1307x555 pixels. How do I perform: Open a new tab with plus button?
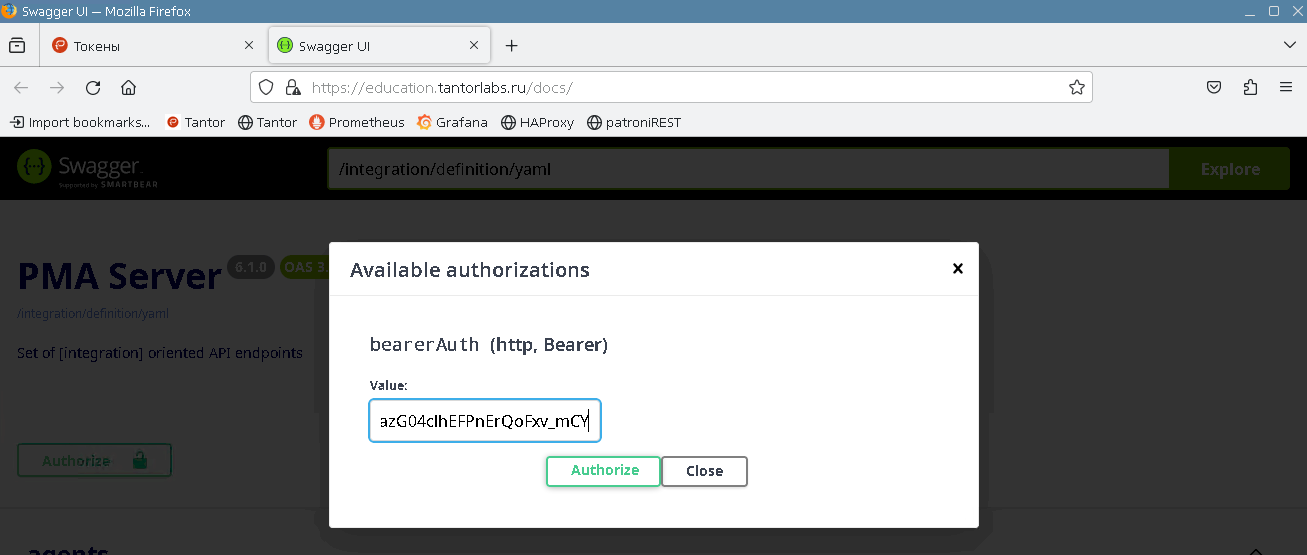[x=511, y=46]
